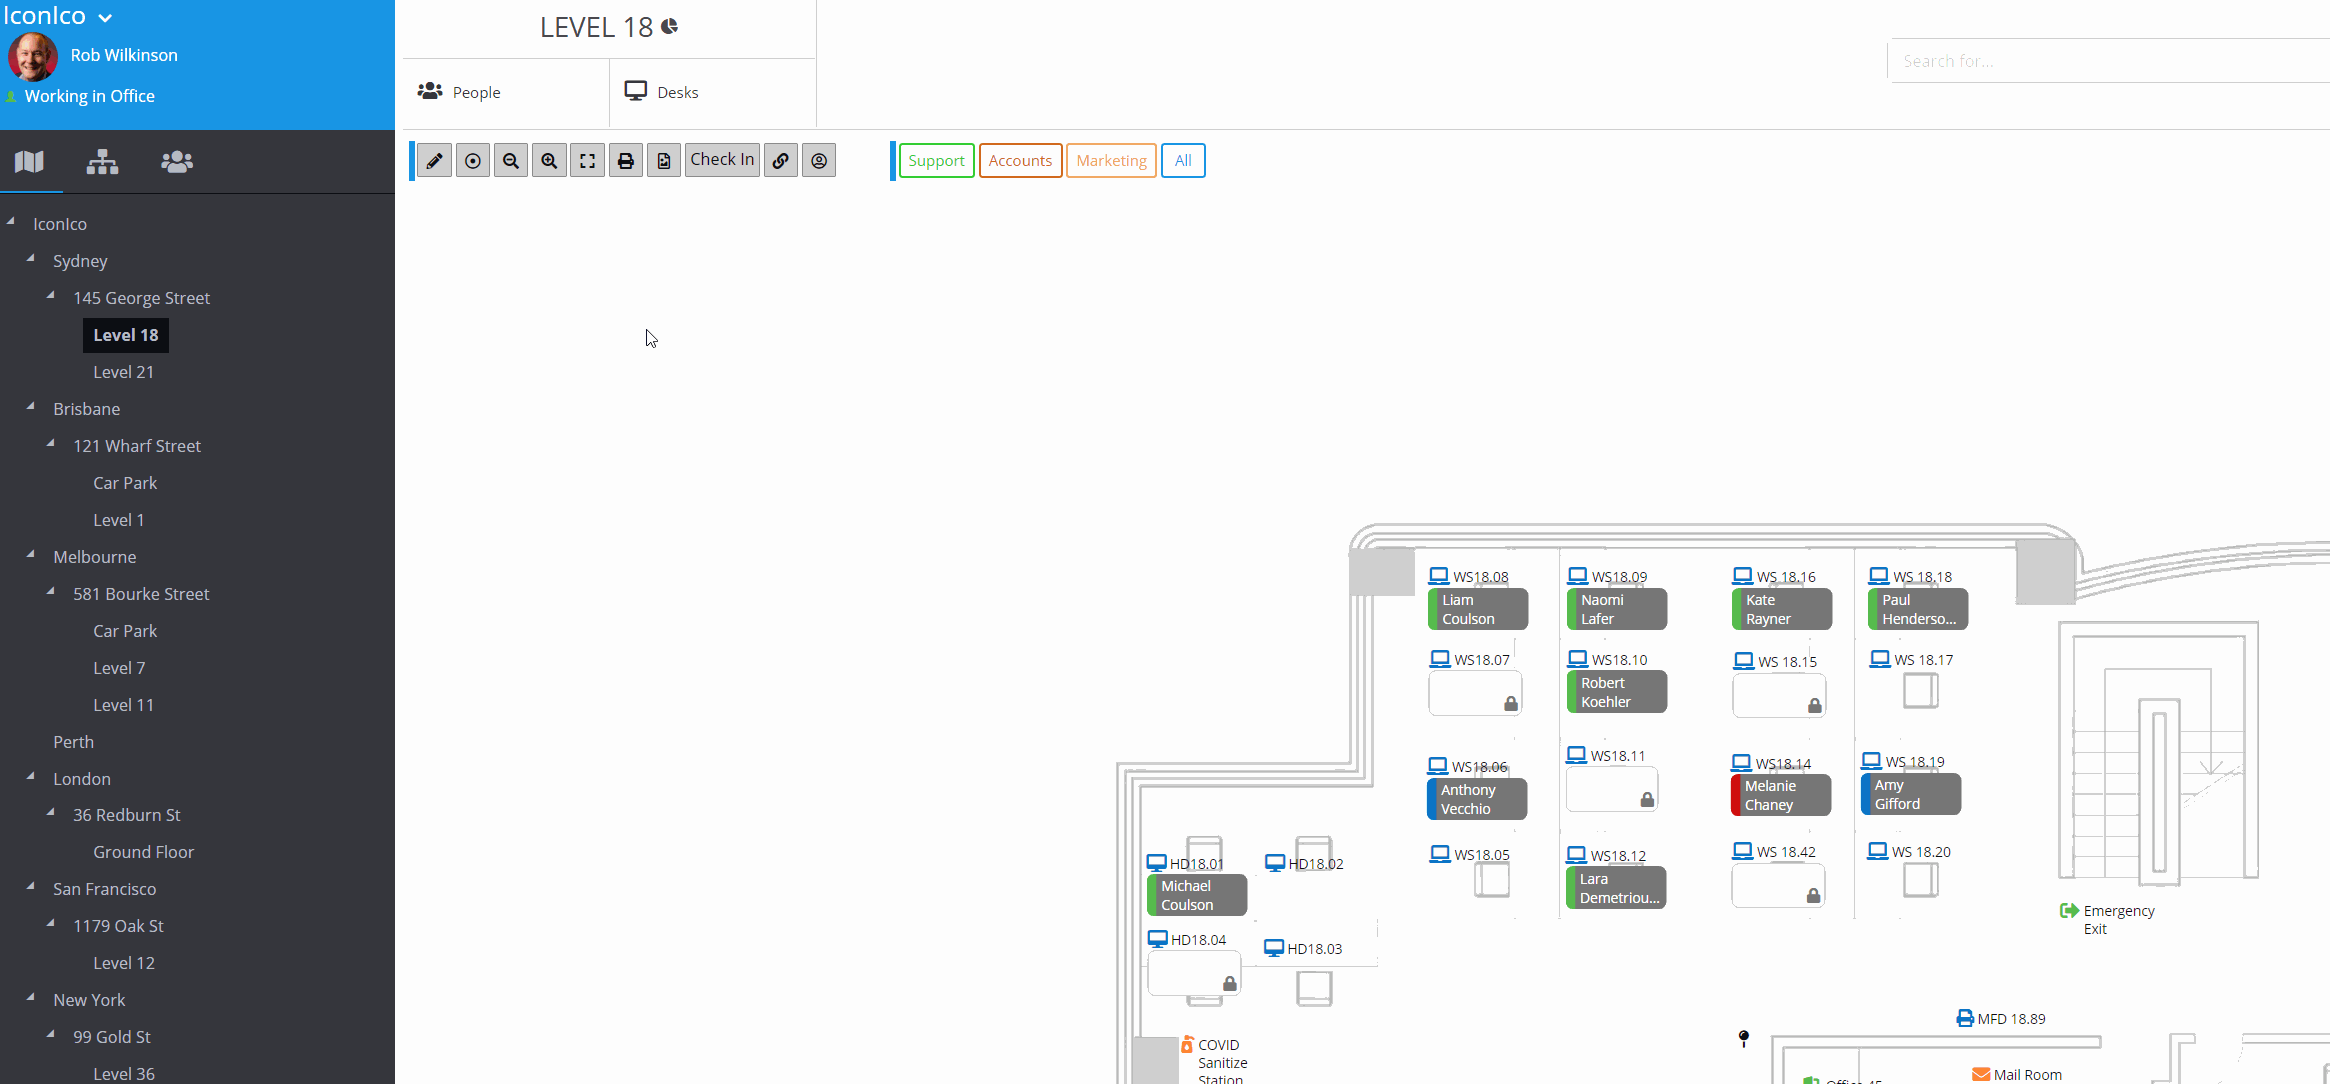This screenshot has width=2330, height=1084.
Task: Open the IconIco organization dropdown
Action: pos(58,16)
